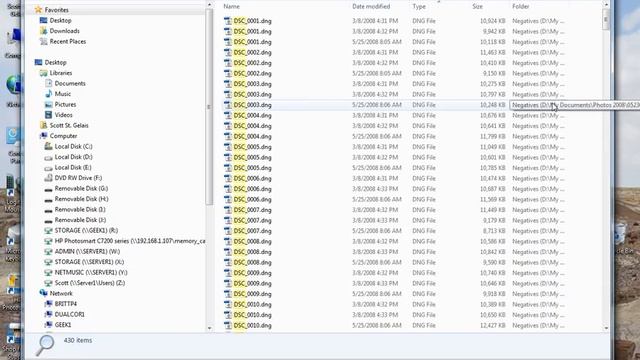Image resolution: width=640 pixels, height=360 pixels.
Task: Click DNG icon of DSC_0001.dng sized 10,924 KB
Action: [228, 21]
